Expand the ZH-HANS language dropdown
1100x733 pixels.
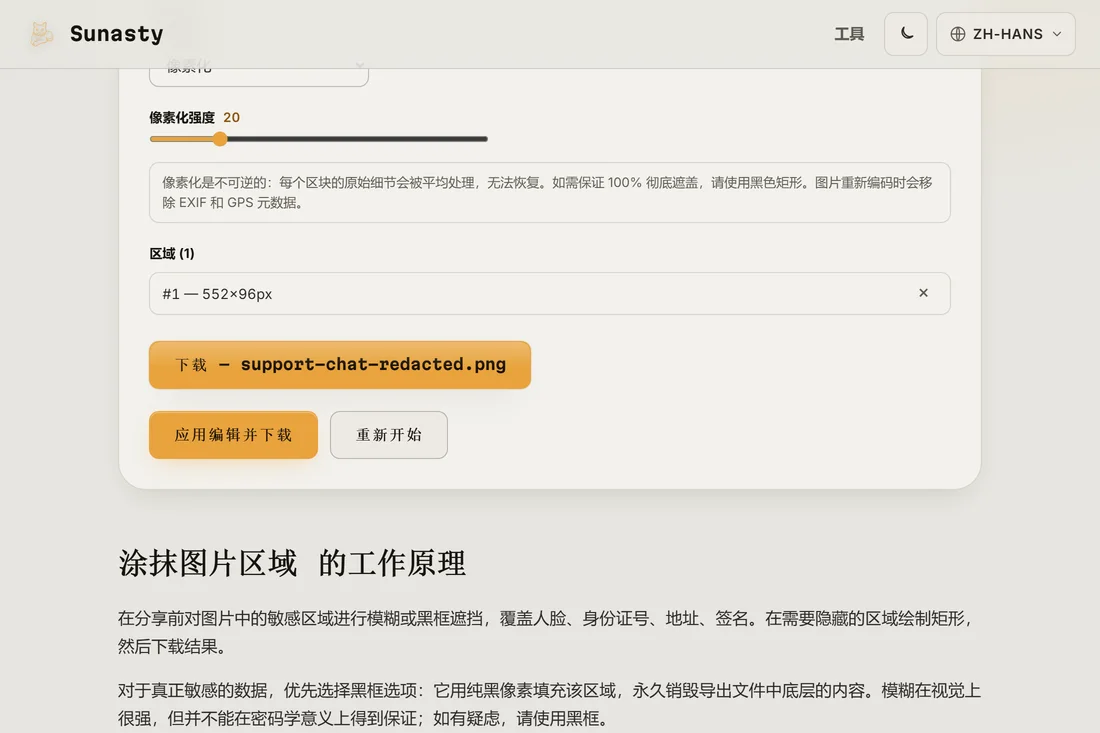tap(1005, 34)
